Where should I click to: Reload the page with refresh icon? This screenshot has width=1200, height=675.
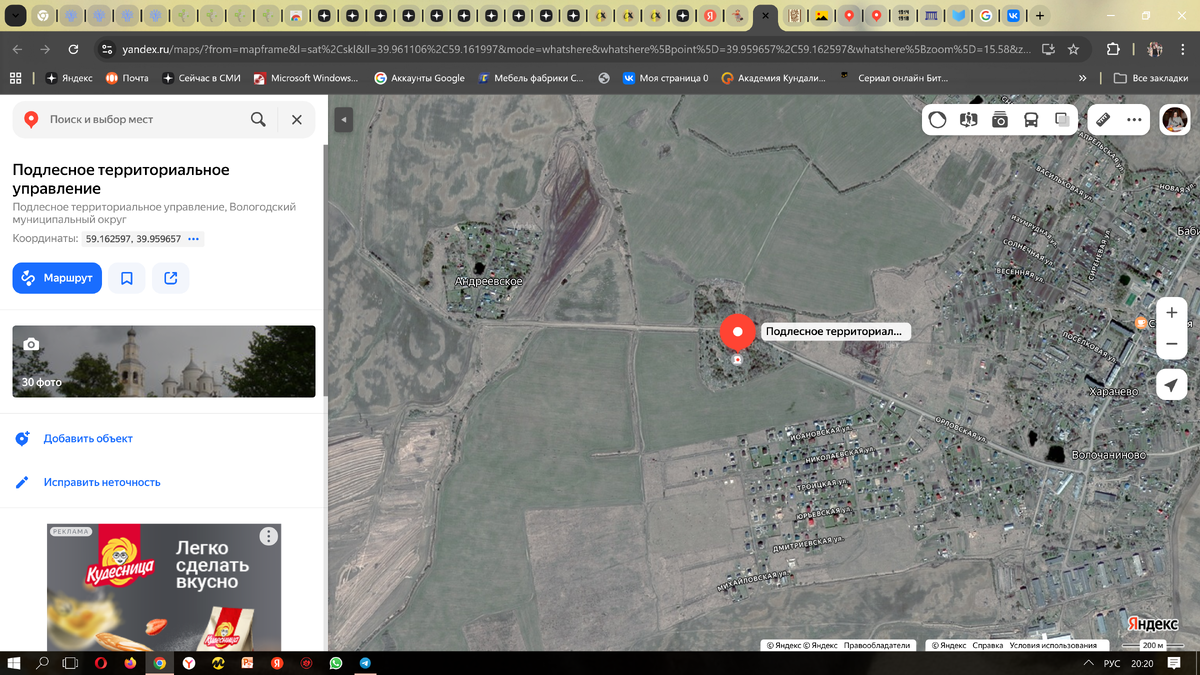point(73,49)
